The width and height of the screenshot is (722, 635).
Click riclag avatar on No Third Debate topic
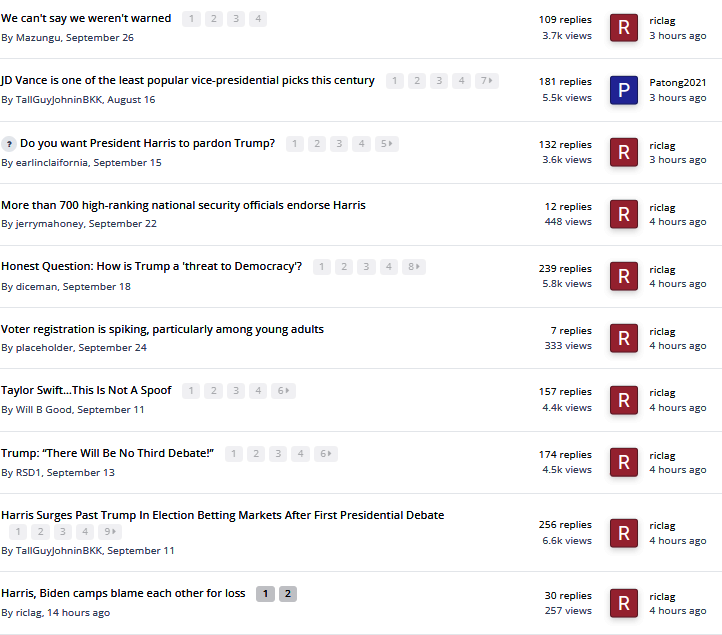pos(624,462)
